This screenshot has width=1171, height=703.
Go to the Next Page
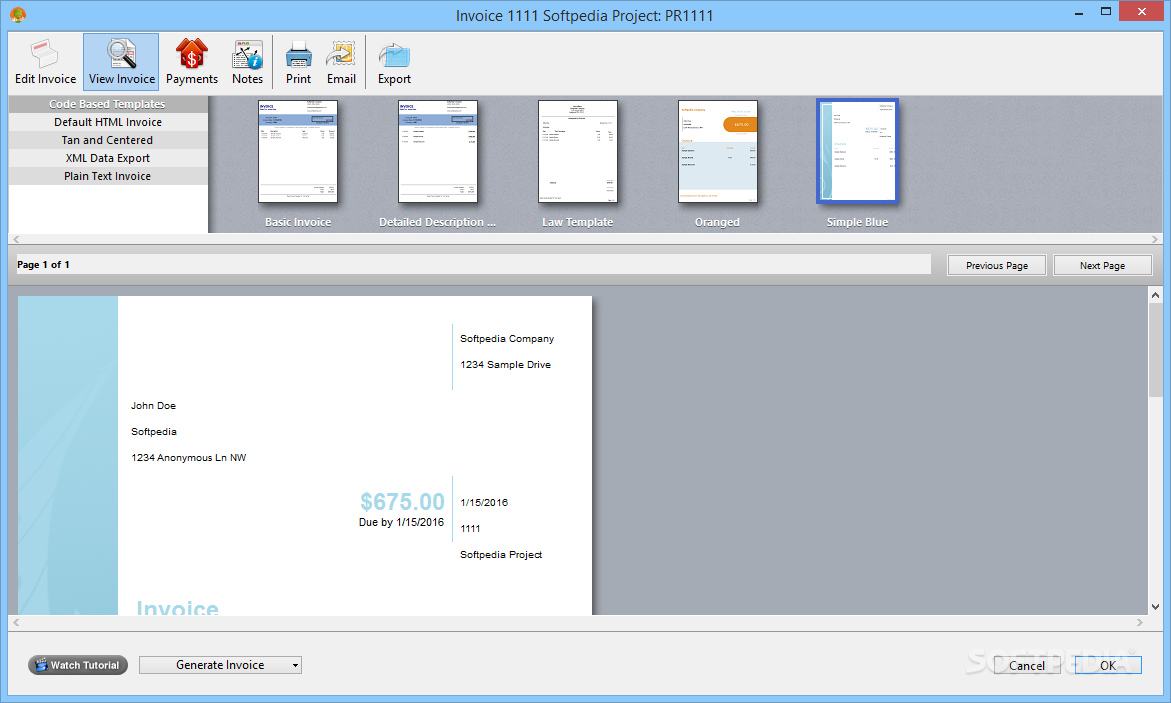coord(1102,265)
